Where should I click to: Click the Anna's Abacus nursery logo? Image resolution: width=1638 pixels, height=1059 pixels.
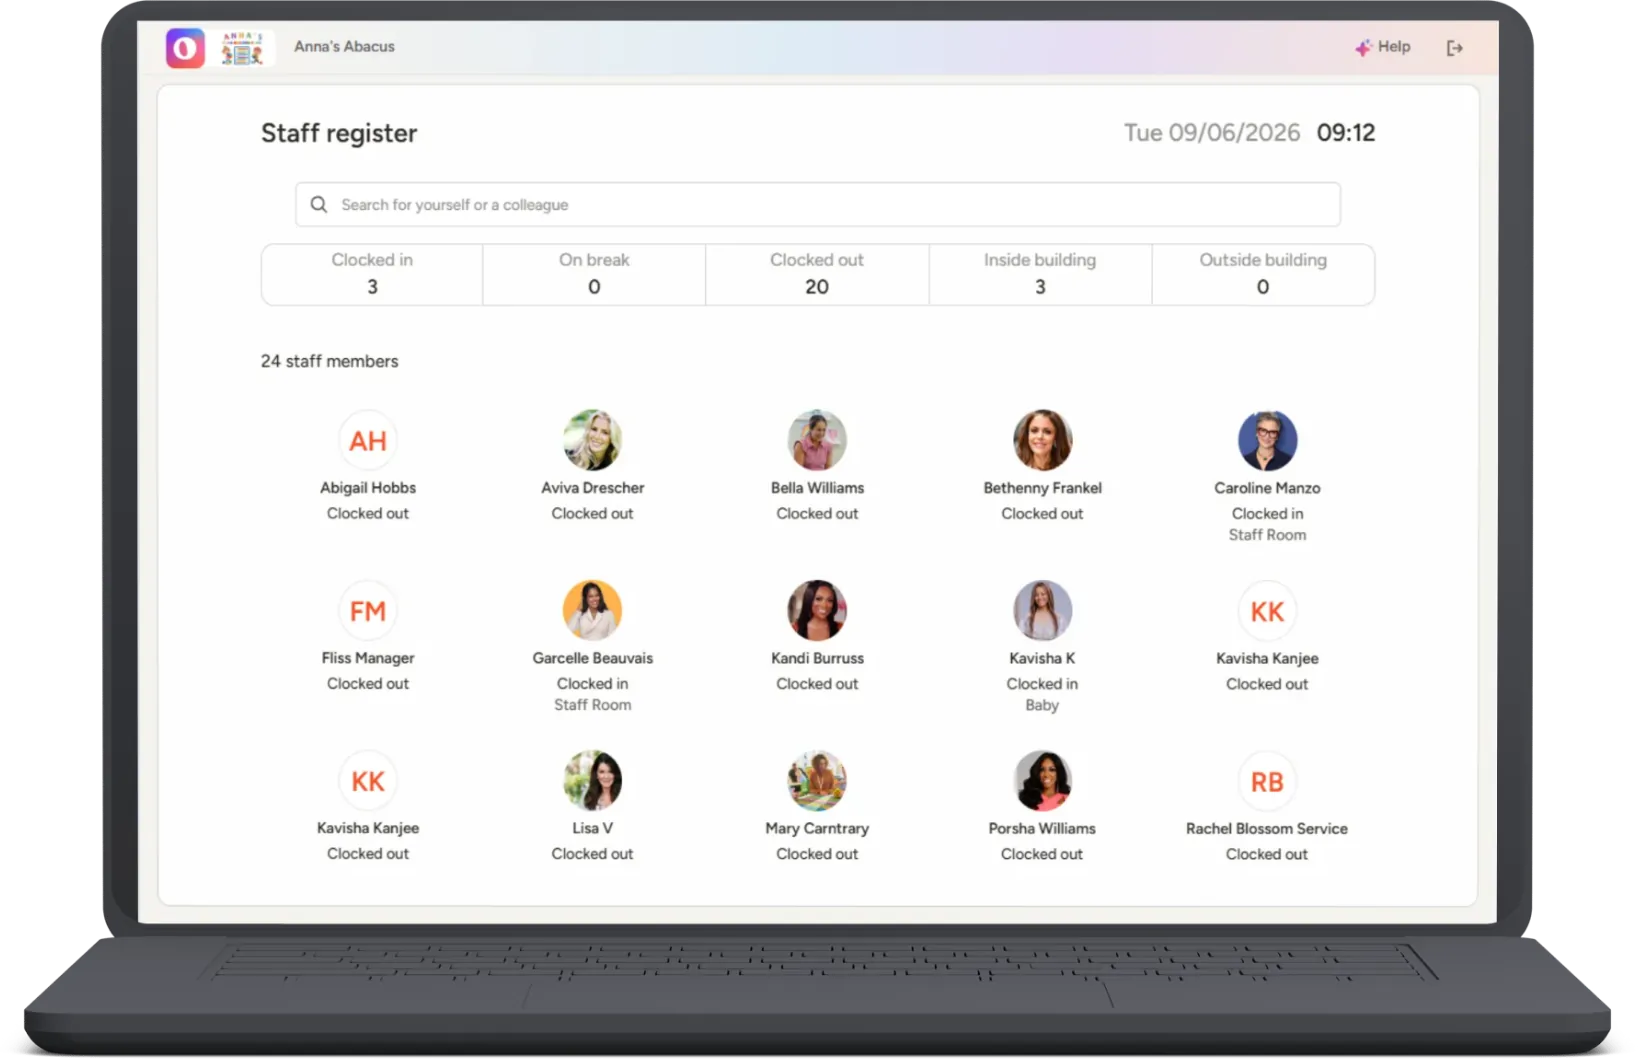coord(242,48)
